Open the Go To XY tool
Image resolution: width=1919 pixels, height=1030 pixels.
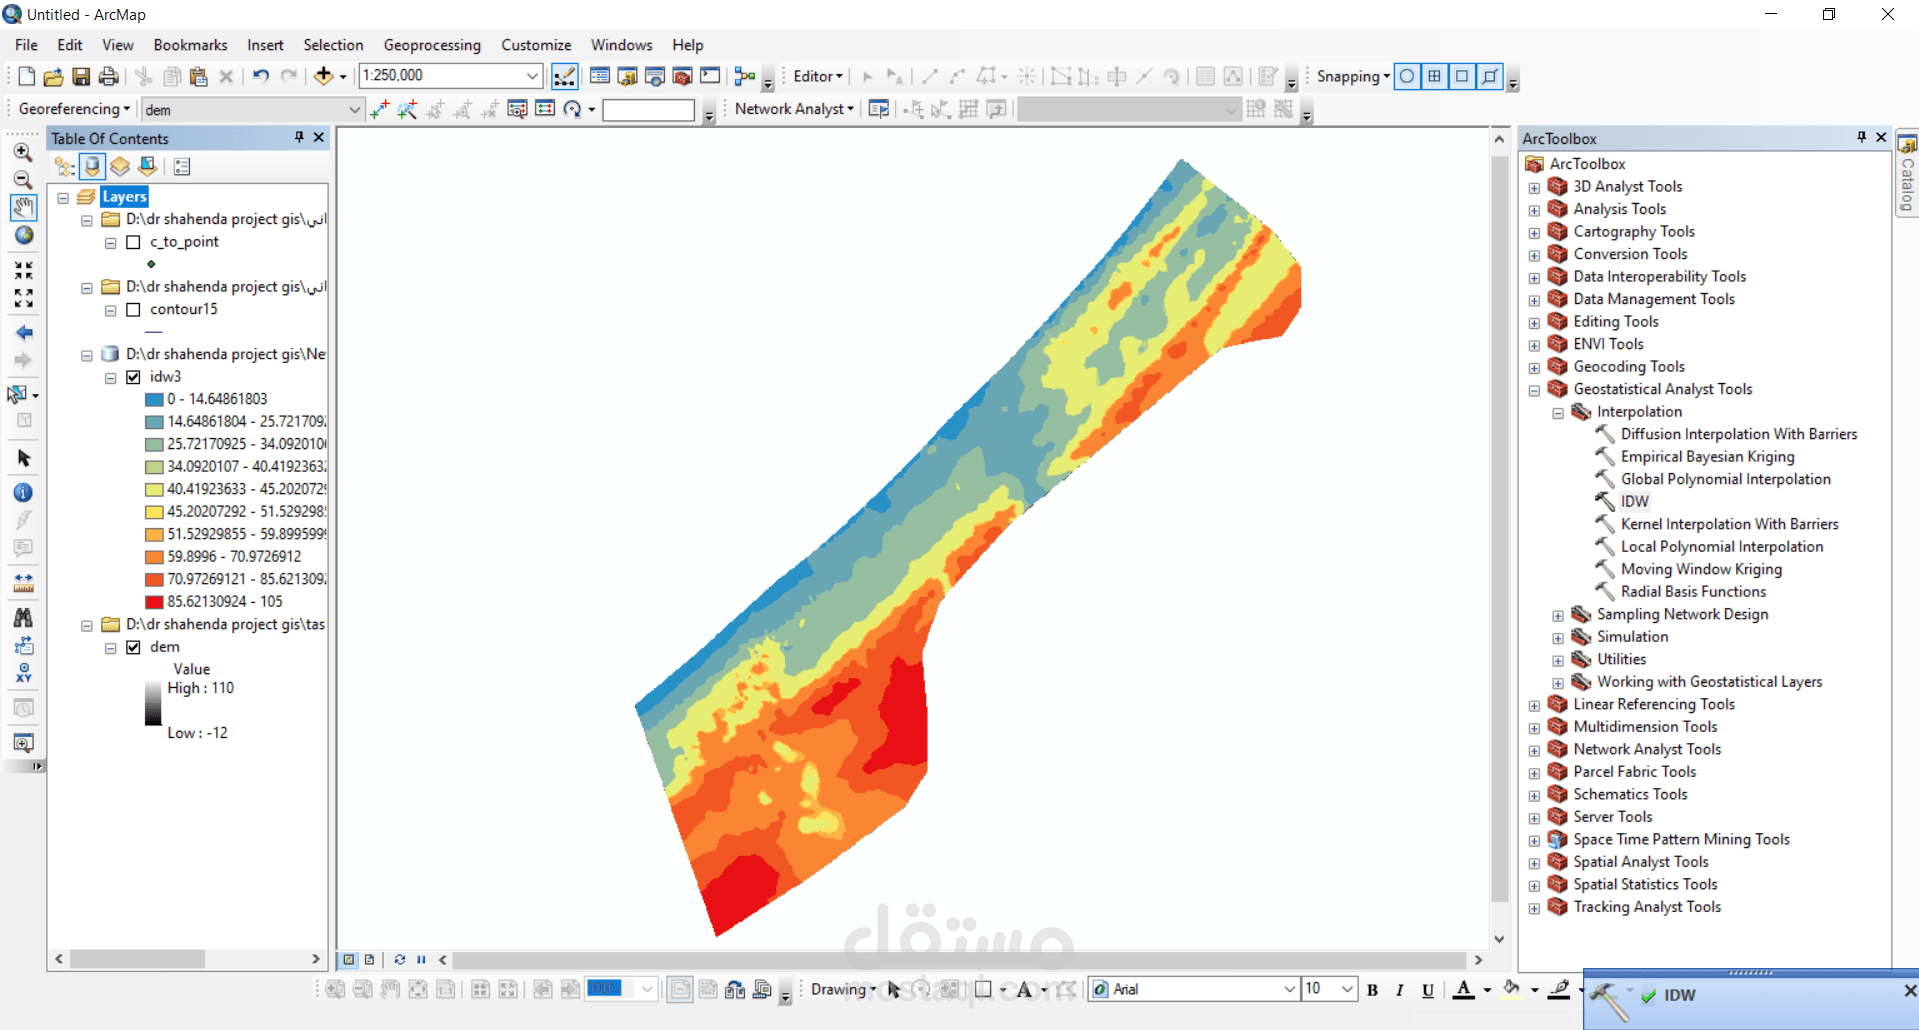click(x=24, y=673)
